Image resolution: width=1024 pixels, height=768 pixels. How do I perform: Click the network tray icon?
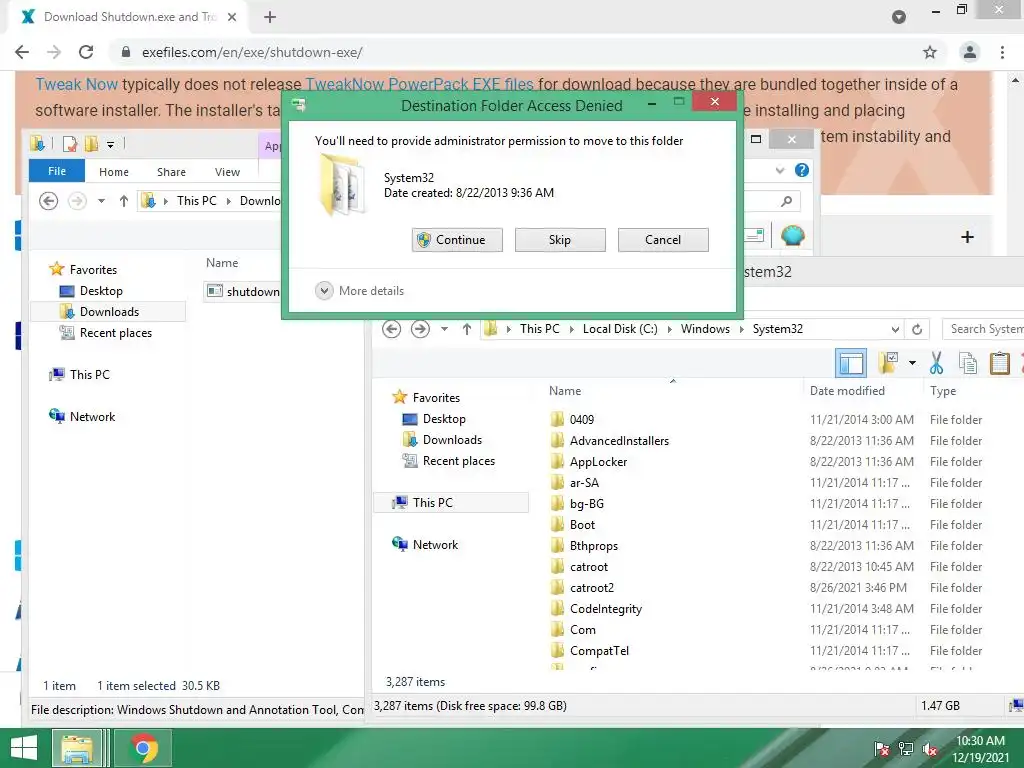906,749
